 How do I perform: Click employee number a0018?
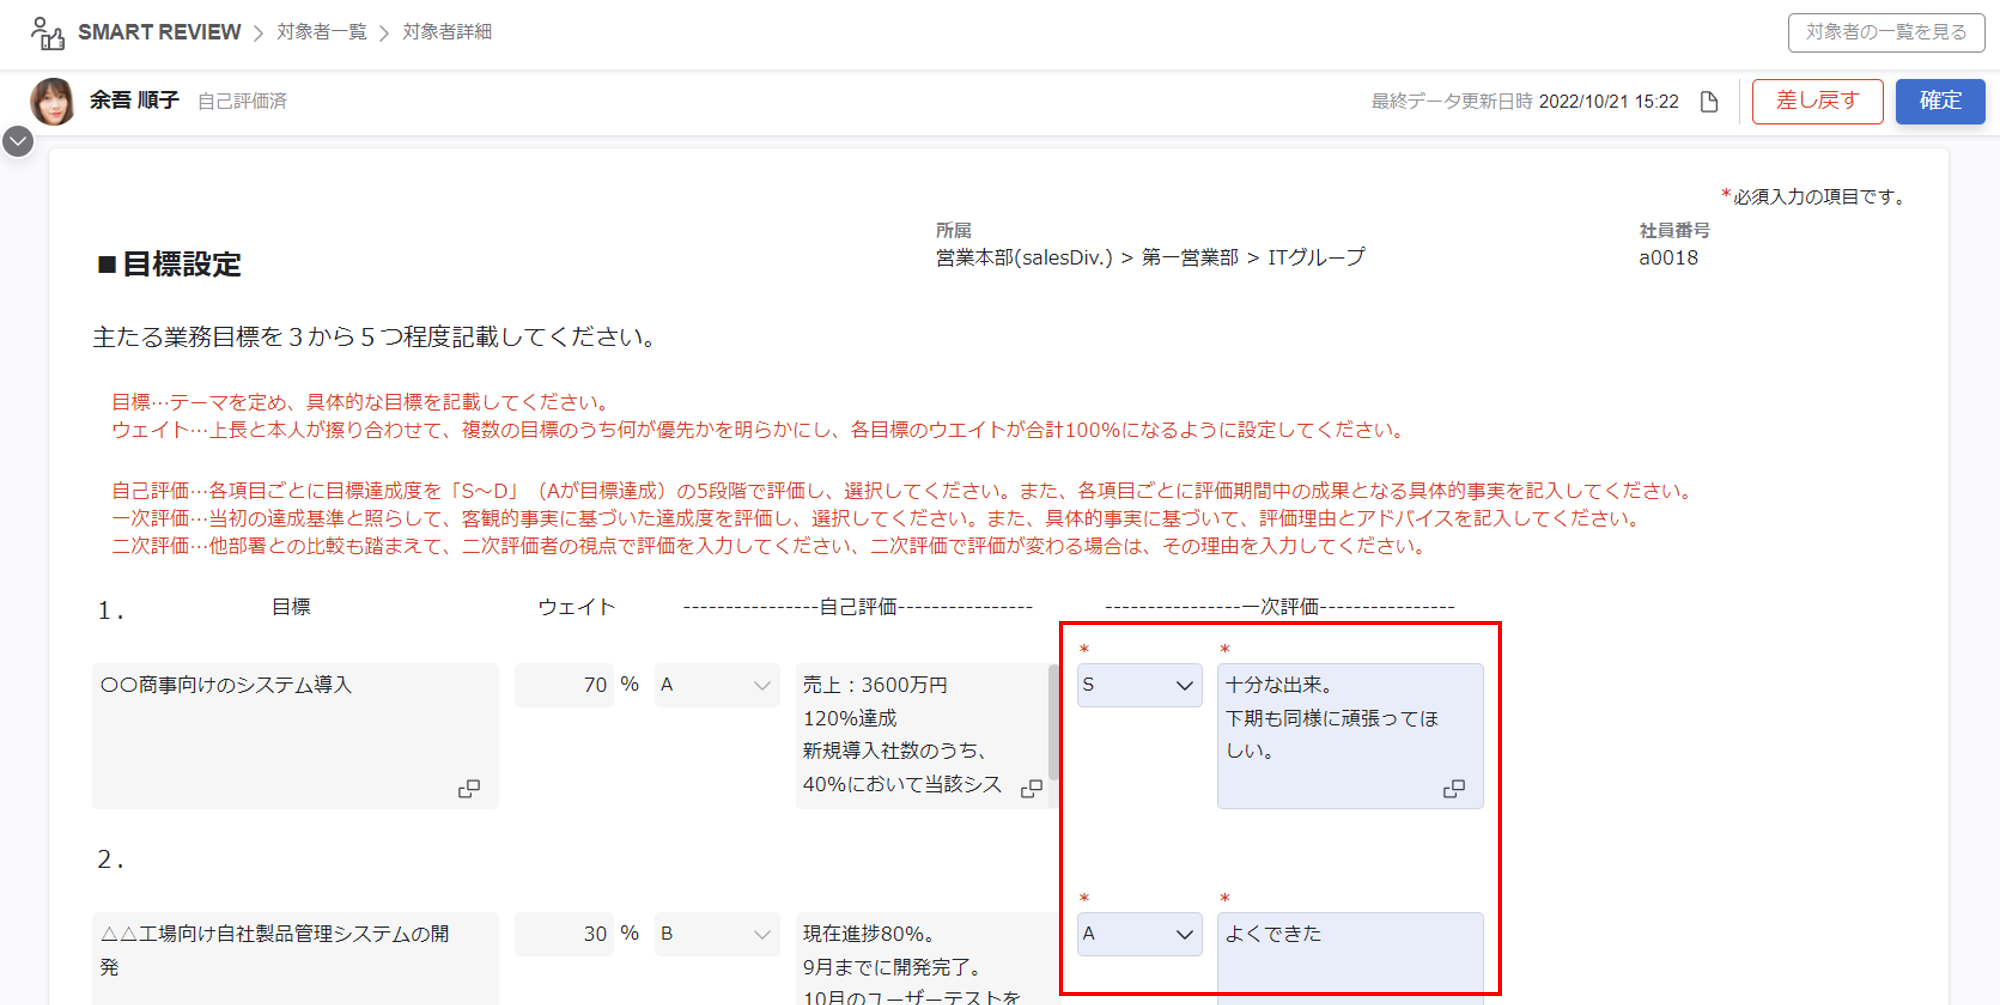1668,258
